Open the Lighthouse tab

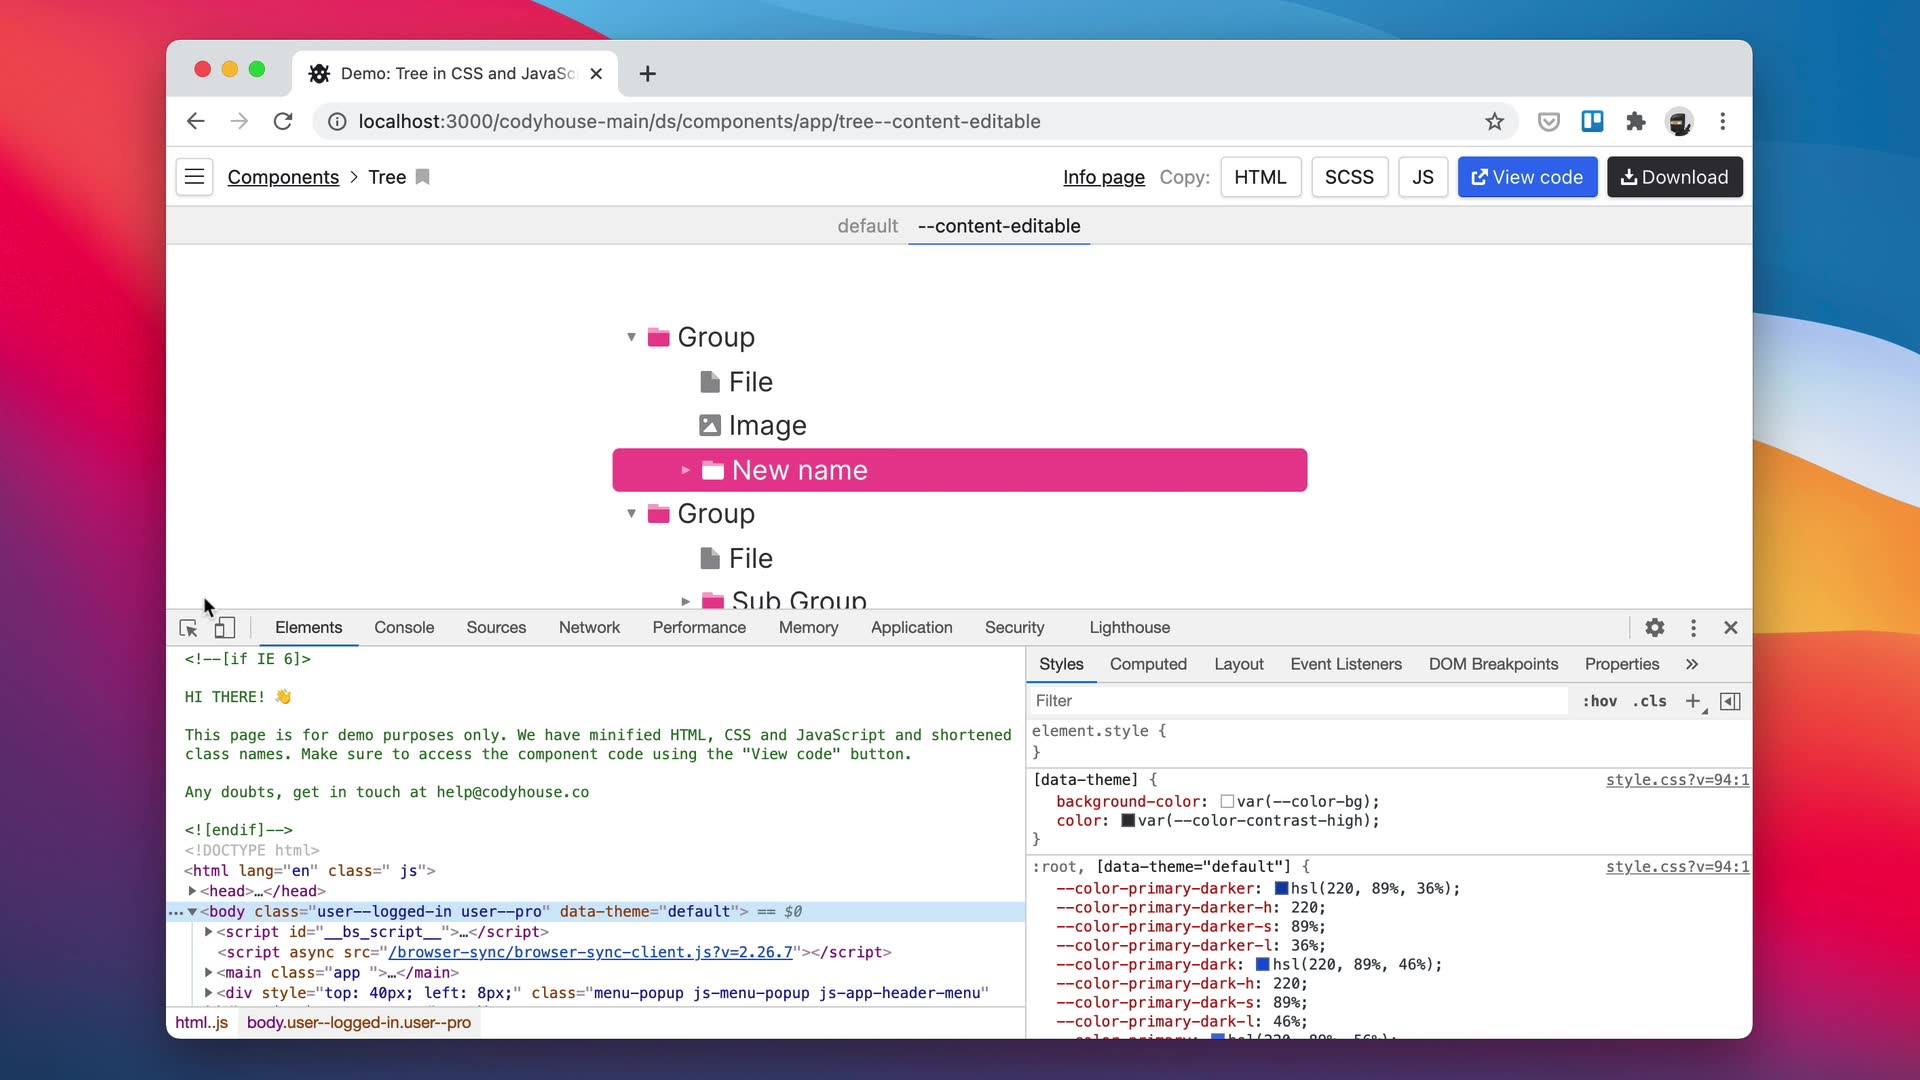coord(1129,628)
